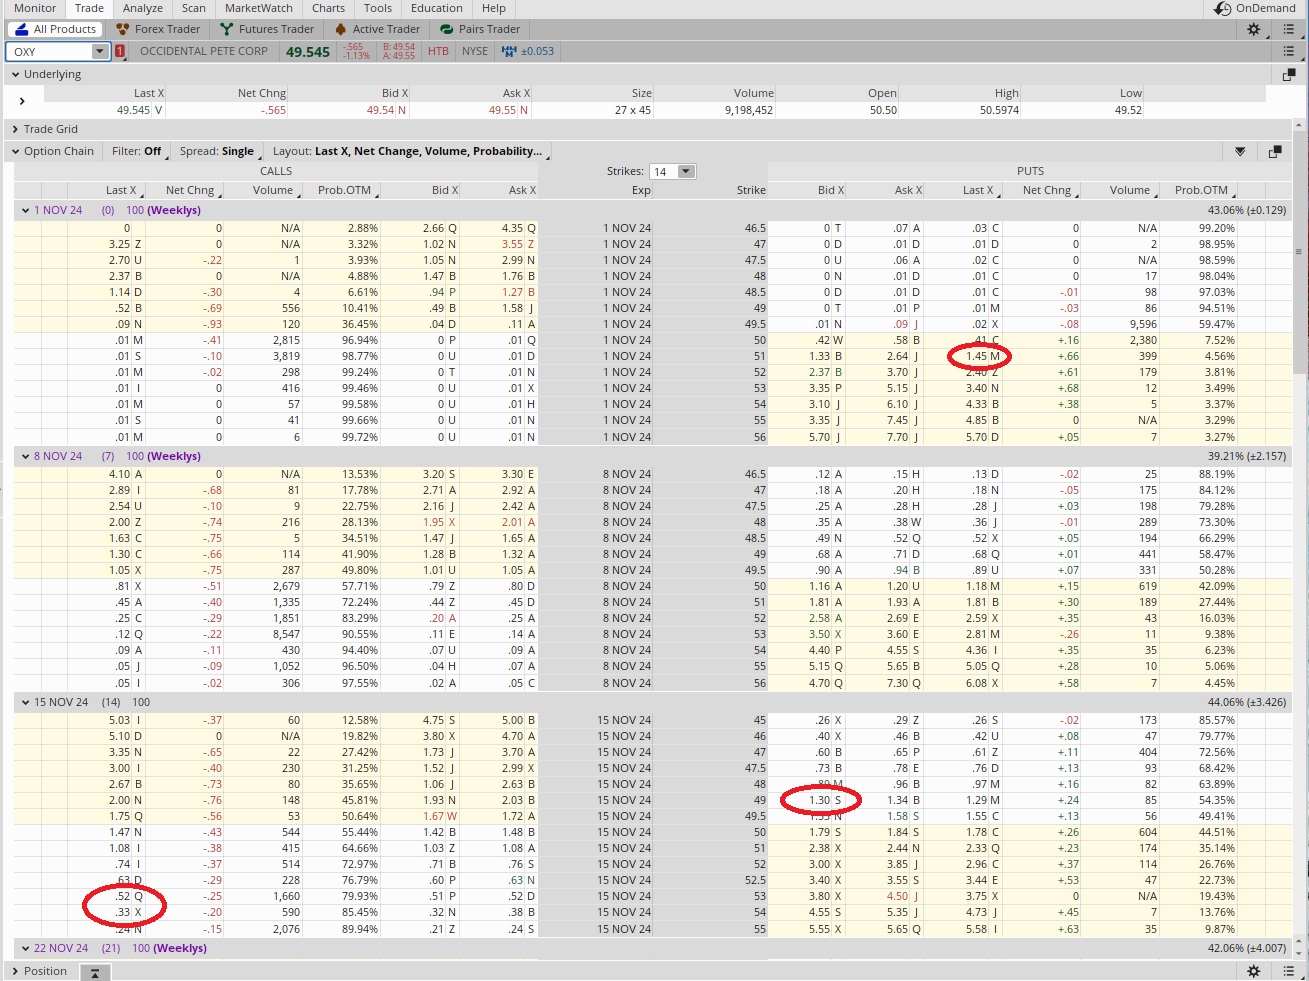Open the Active Trader sub-tab
The height and width of the screenshot is (981, 1309).
(377, 29)
